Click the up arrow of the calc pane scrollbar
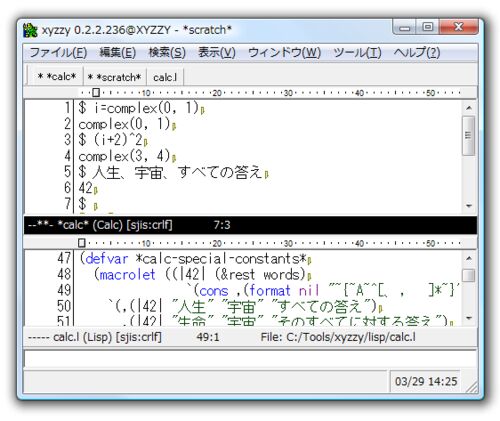Viewport: 500px width, 421px height. point(469,108)
